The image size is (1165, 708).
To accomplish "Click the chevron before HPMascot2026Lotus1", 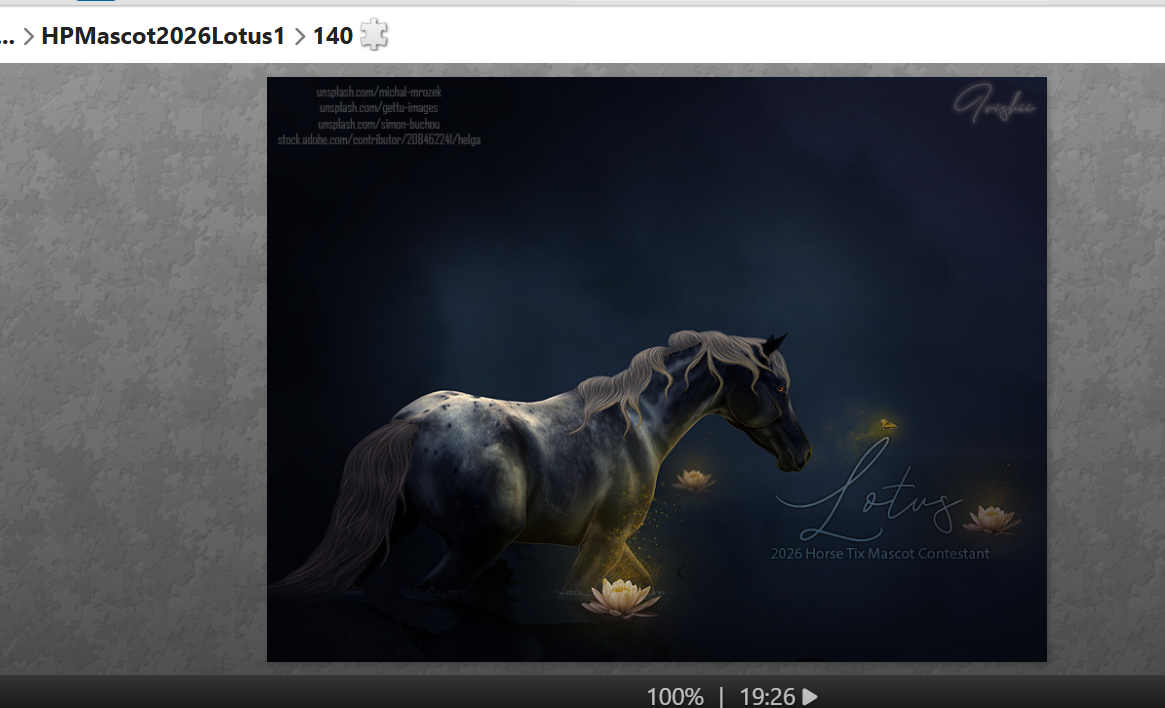I will (x=29, y=36).
